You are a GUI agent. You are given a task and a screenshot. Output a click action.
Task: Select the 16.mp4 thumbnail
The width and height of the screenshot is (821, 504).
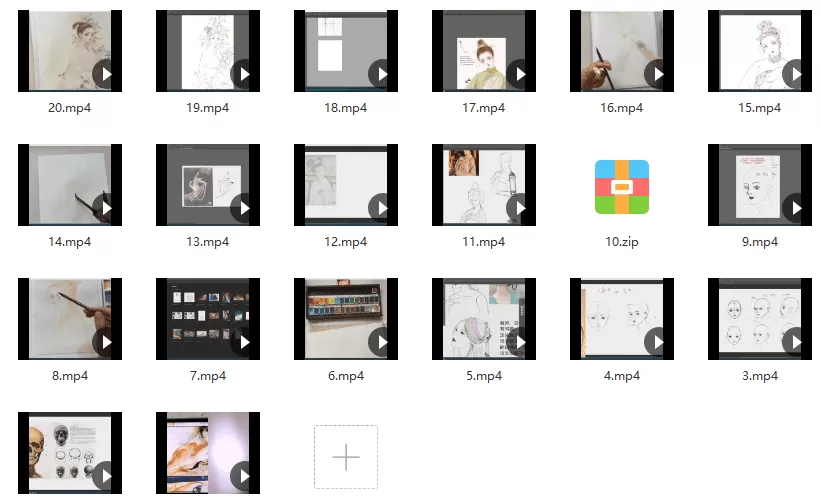(621, 51)
